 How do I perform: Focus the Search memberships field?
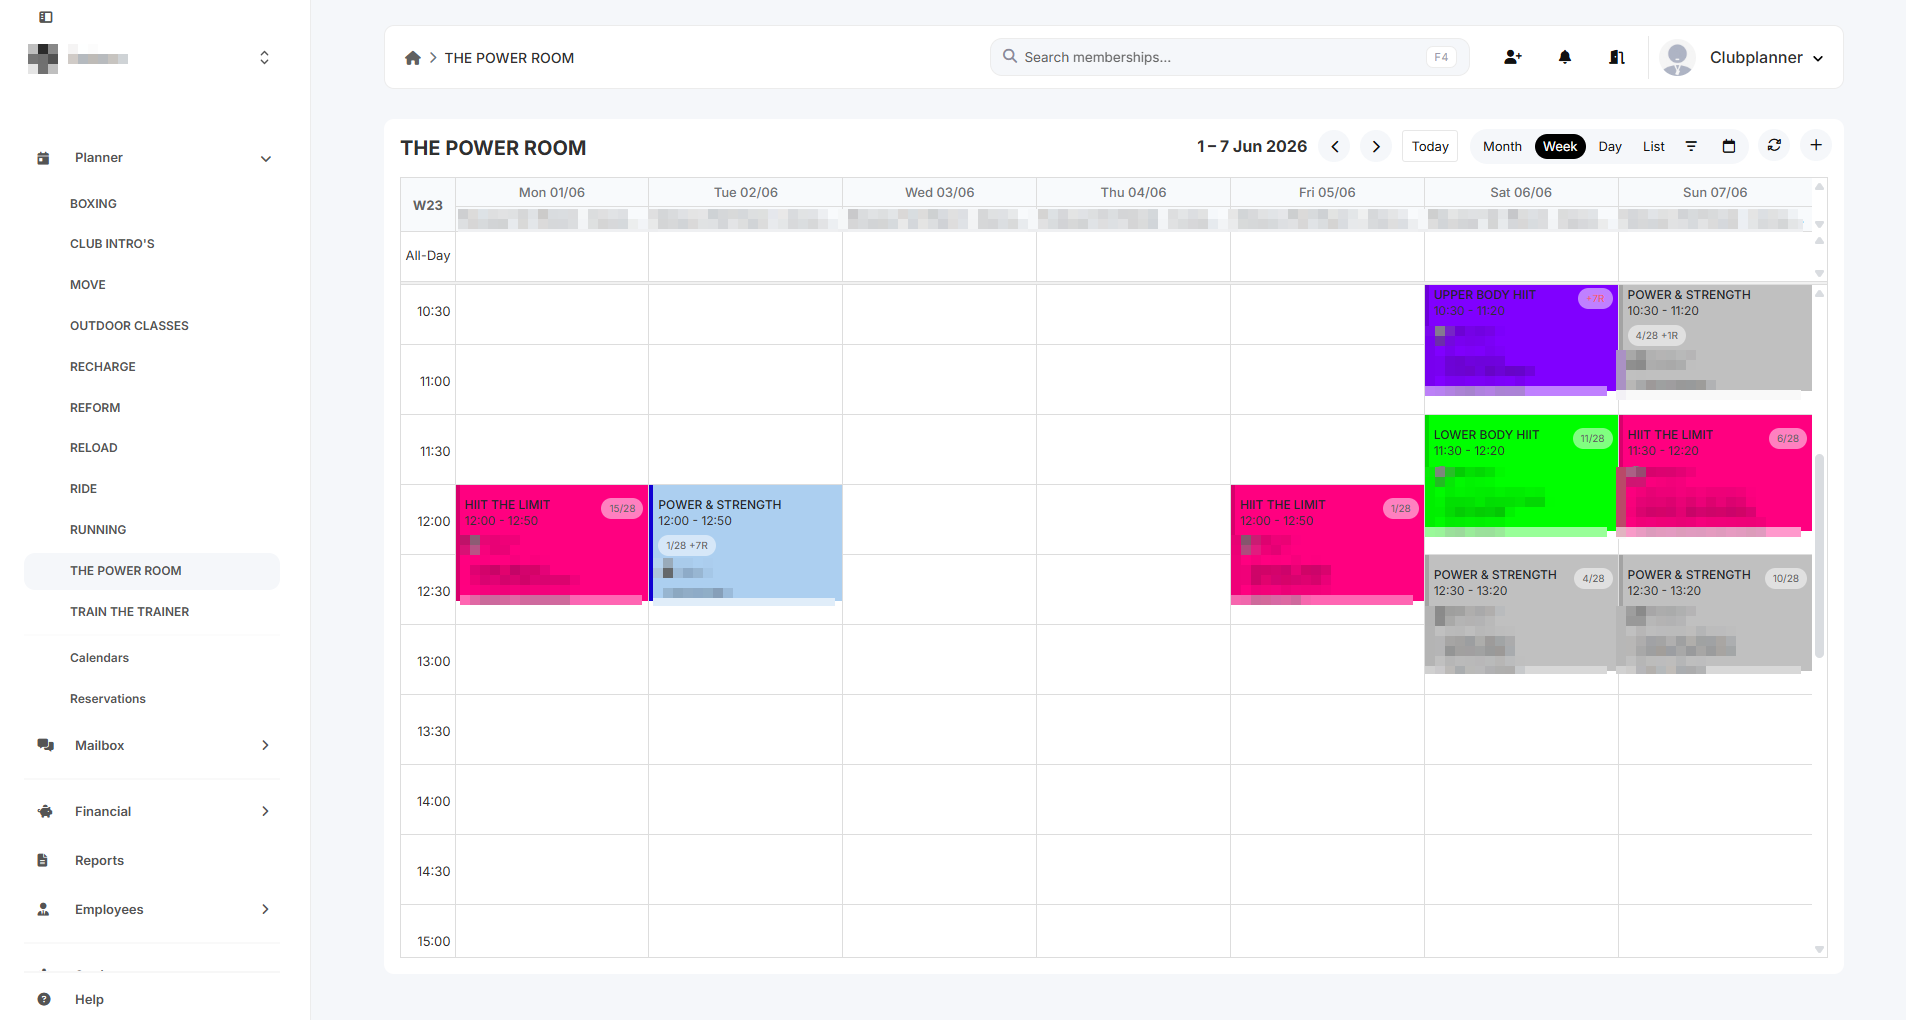point(1230,57)
